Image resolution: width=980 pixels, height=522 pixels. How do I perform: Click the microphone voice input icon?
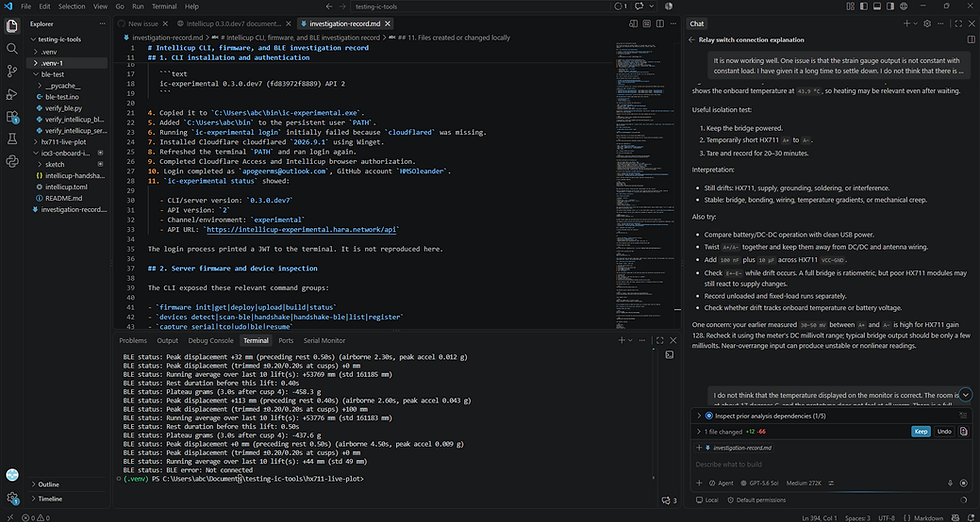[951, 483]
